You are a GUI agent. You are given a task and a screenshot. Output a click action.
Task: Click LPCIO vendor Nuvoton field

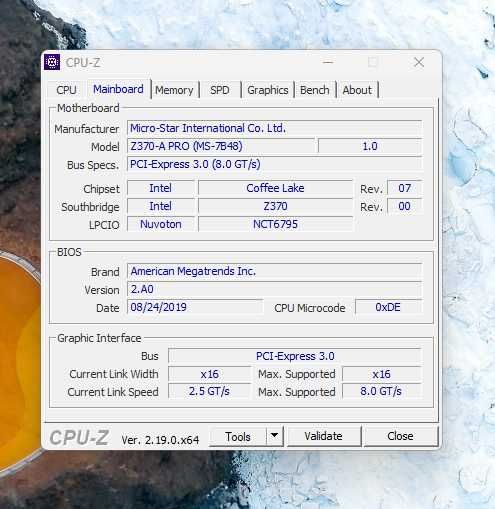(161, 224)
